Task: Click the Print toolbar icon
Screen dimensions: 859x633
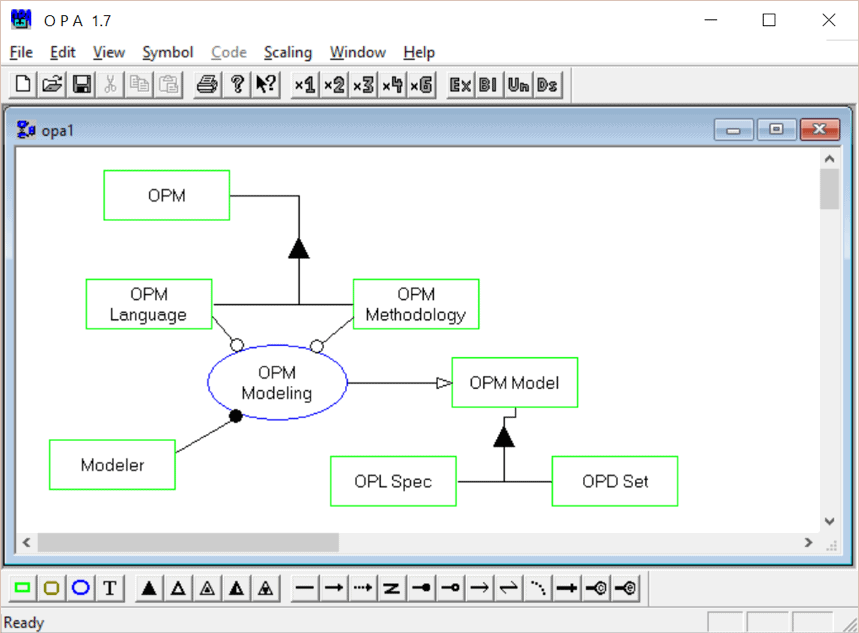Action: 207,85
